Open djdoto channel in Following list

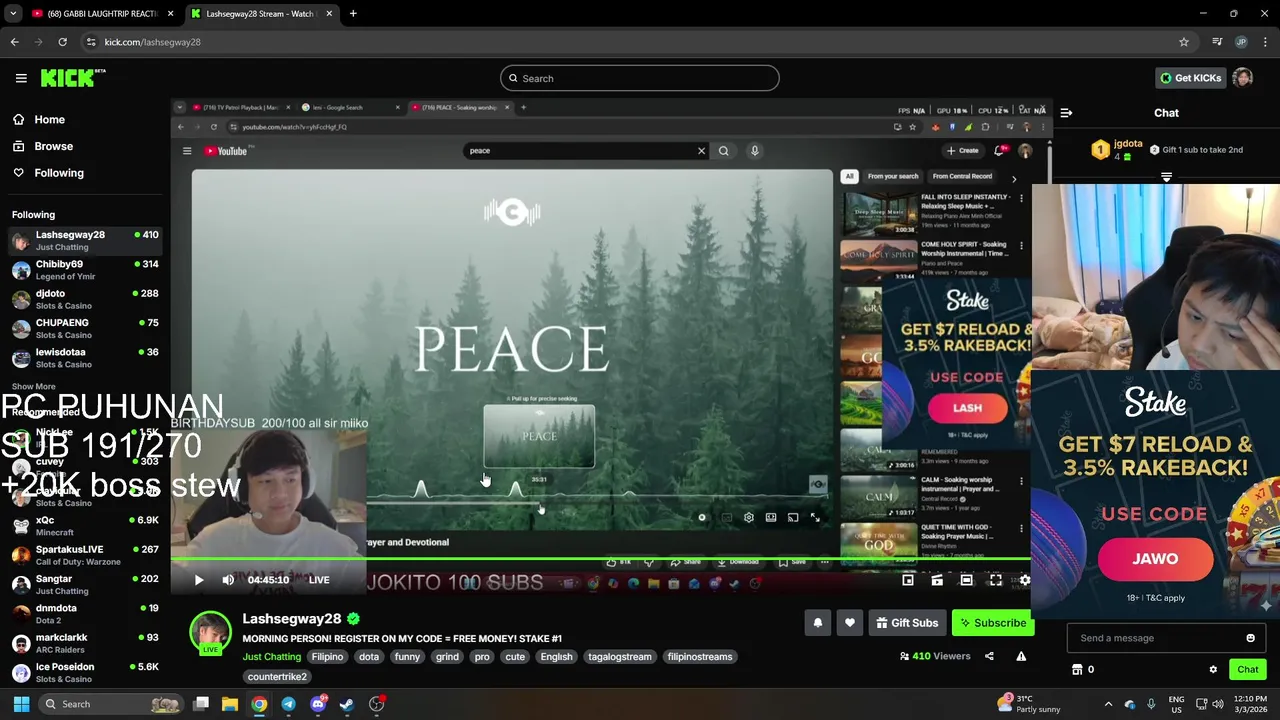coord(85,299)
